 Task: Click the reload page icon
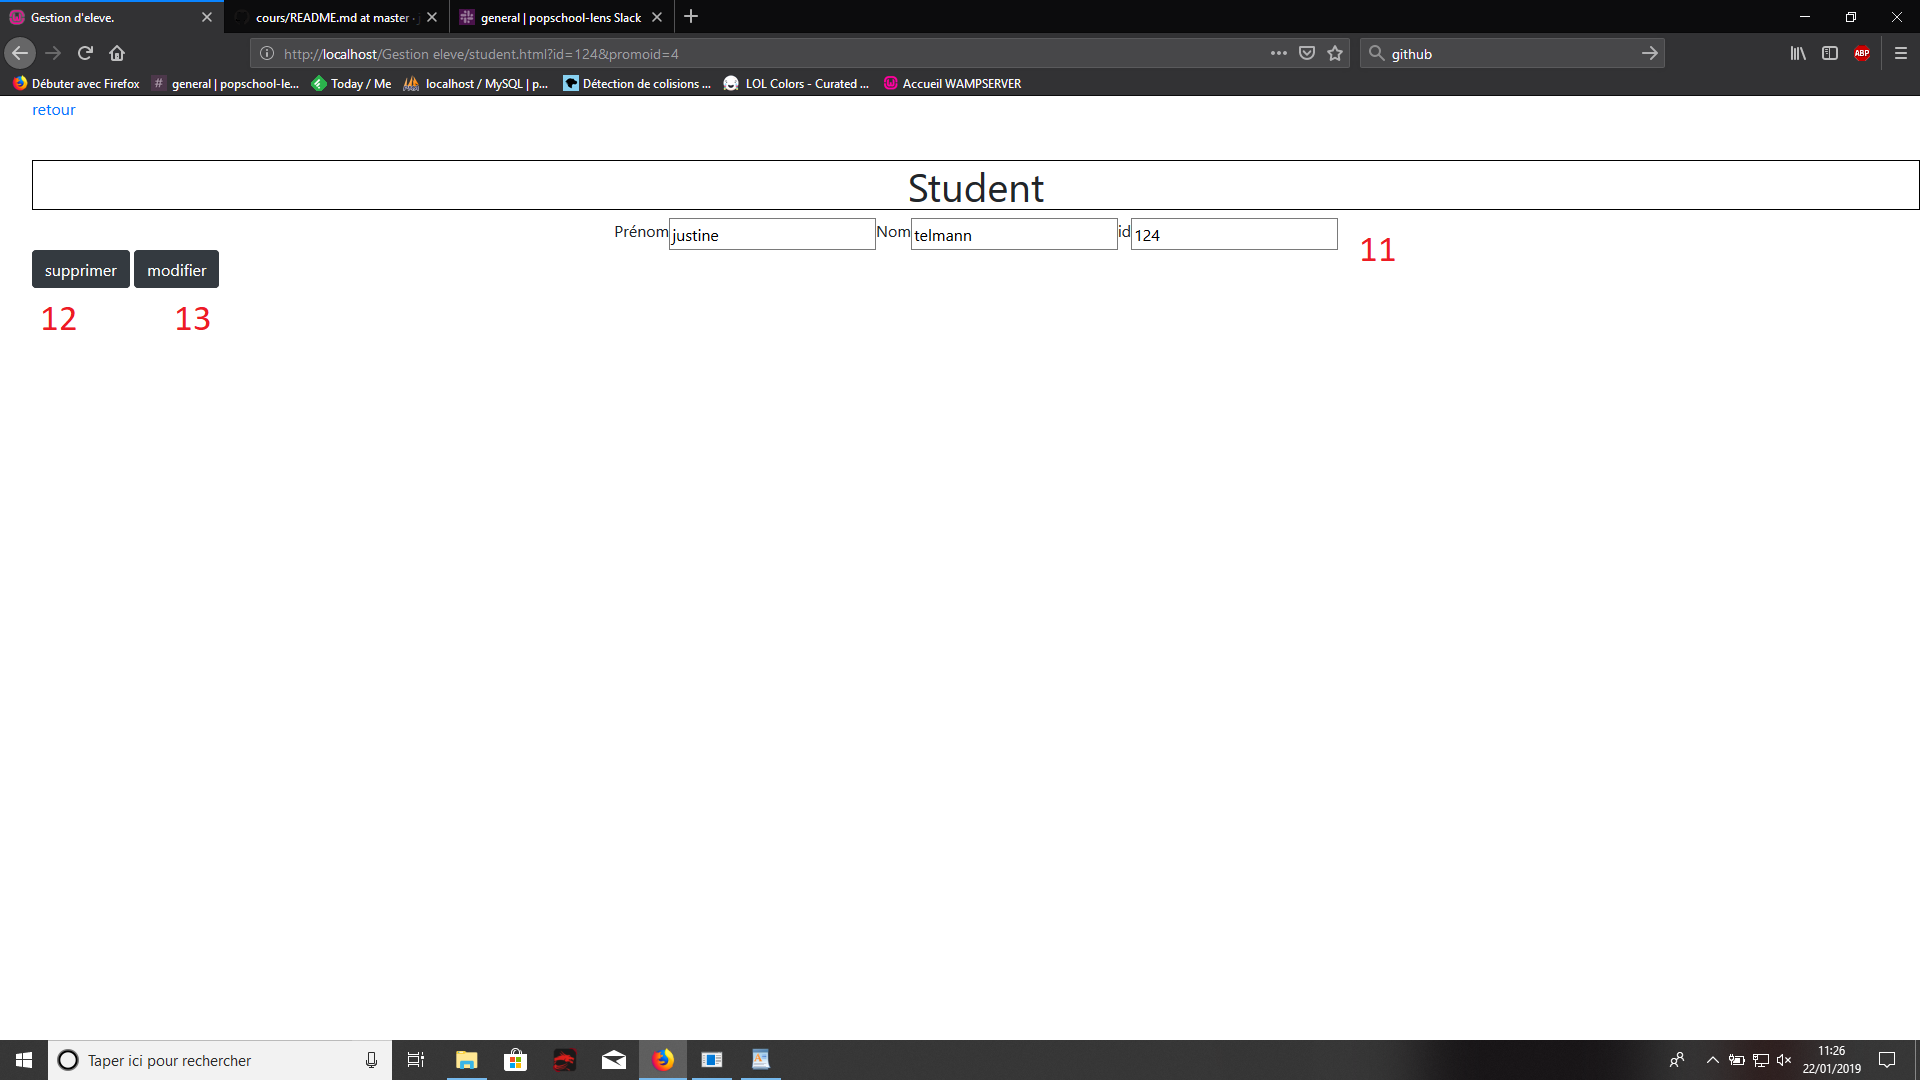[x=85, y=53]
